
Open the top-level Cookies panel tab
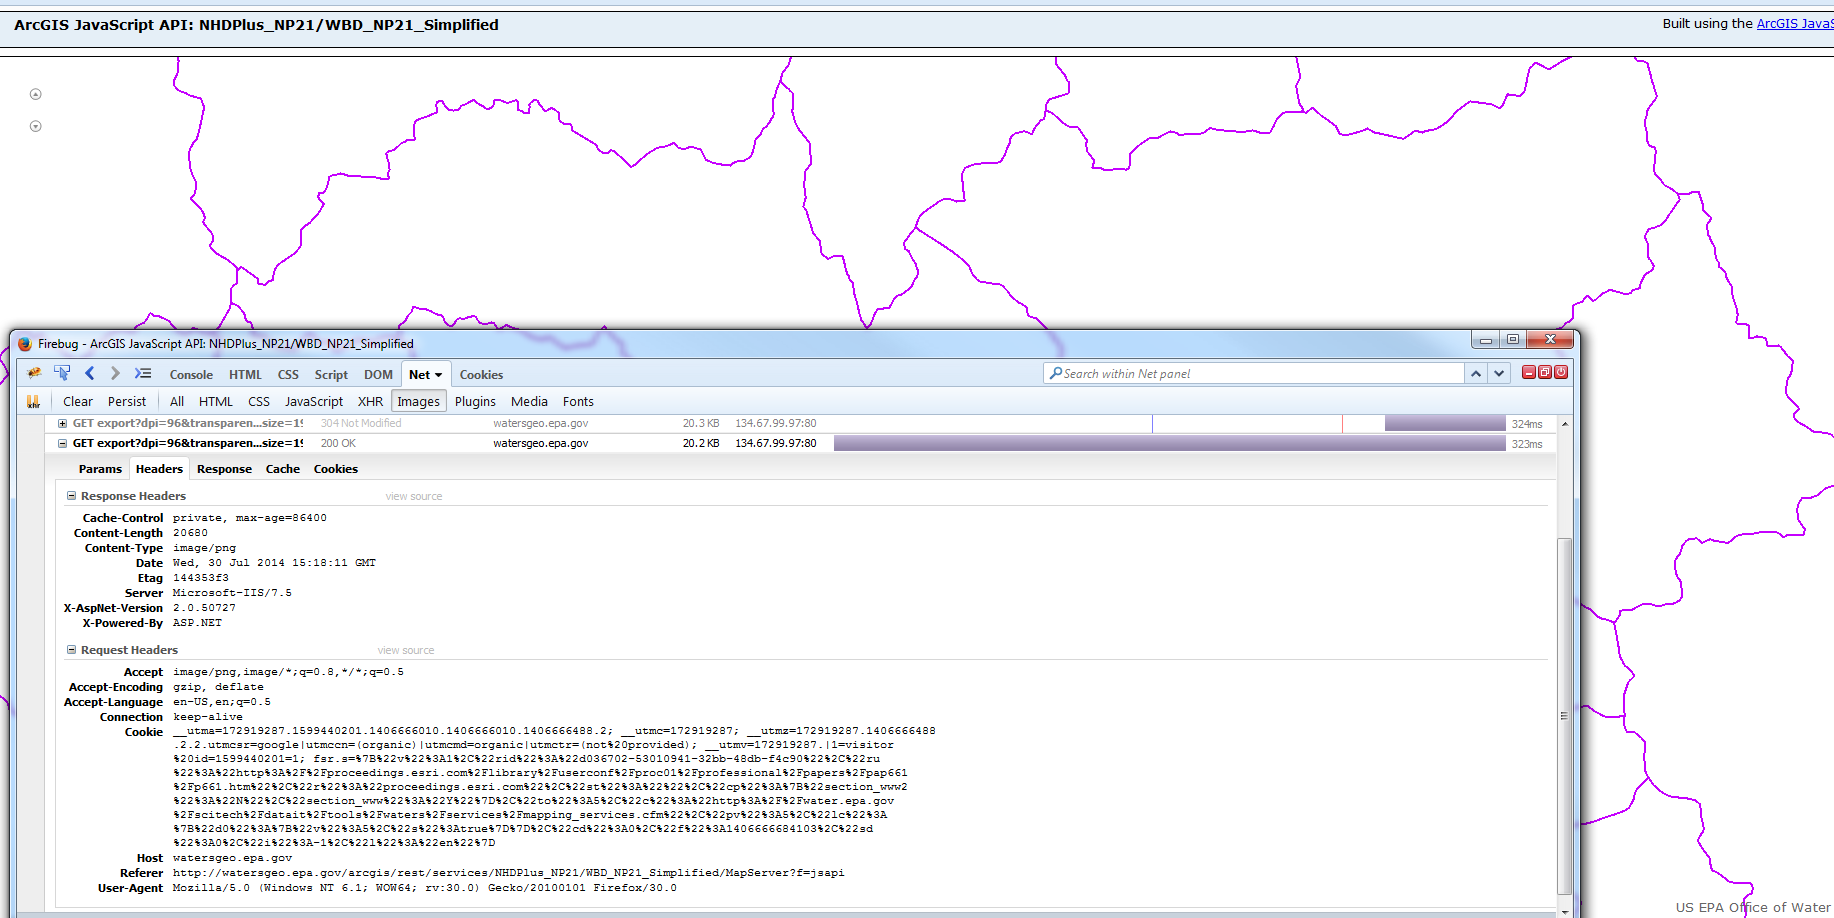(481, 375)
